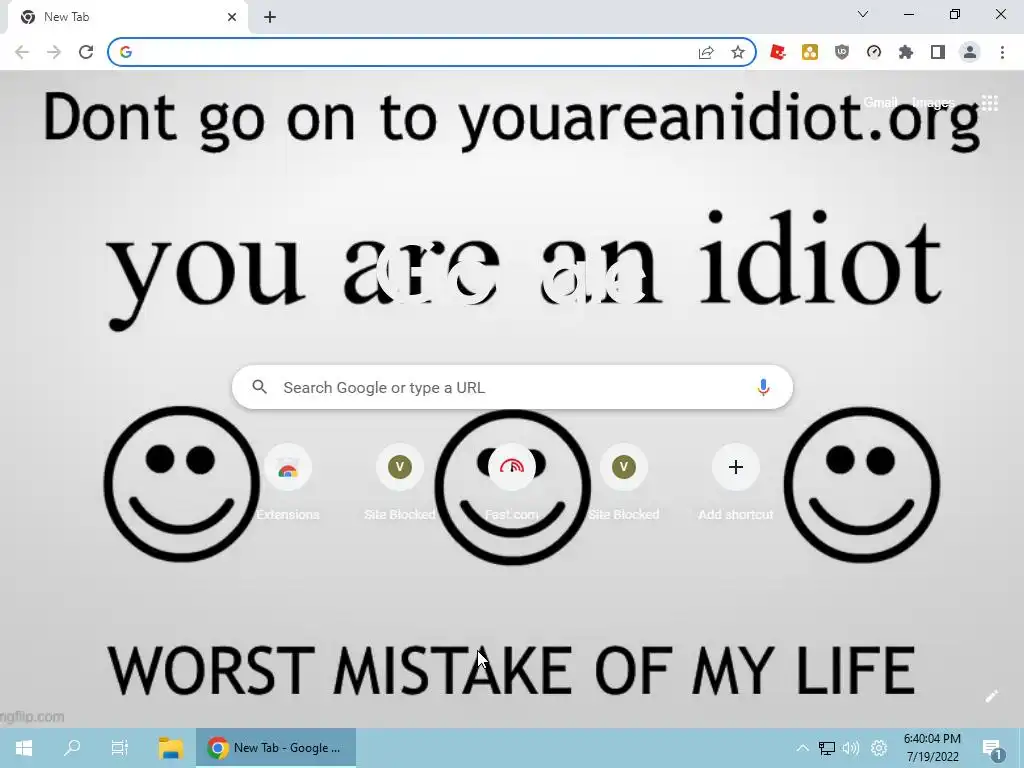The image size is (1024, 768).
Task: Click the browser forward arrow
Action: pyautogui.click(x=54, y=52)
